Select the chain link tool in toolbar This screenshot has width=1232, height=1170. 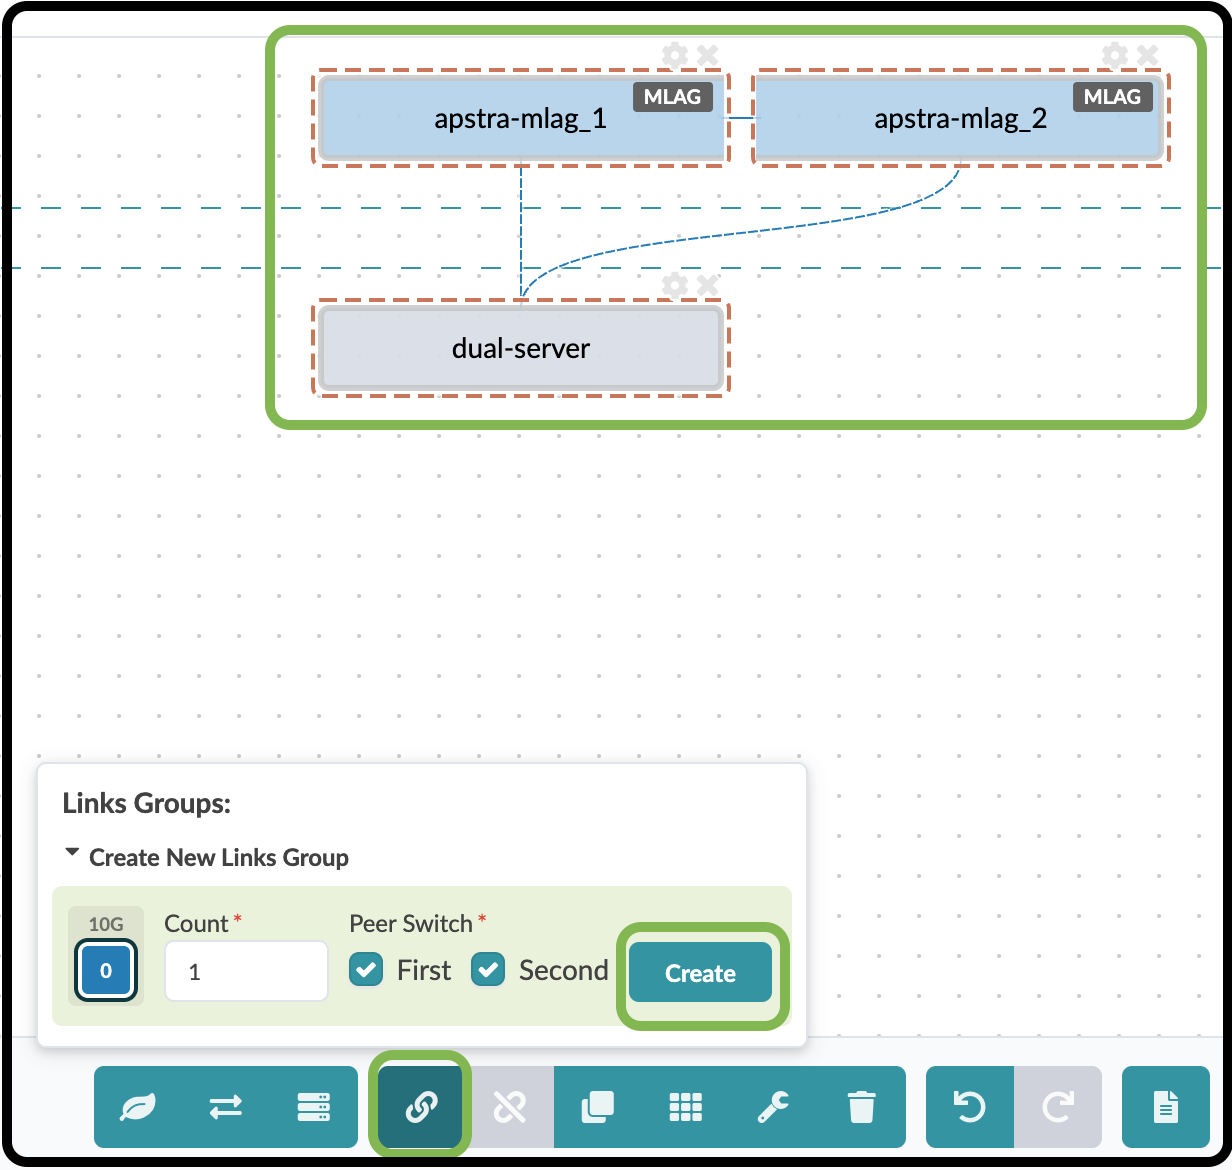click(421, 1107)
